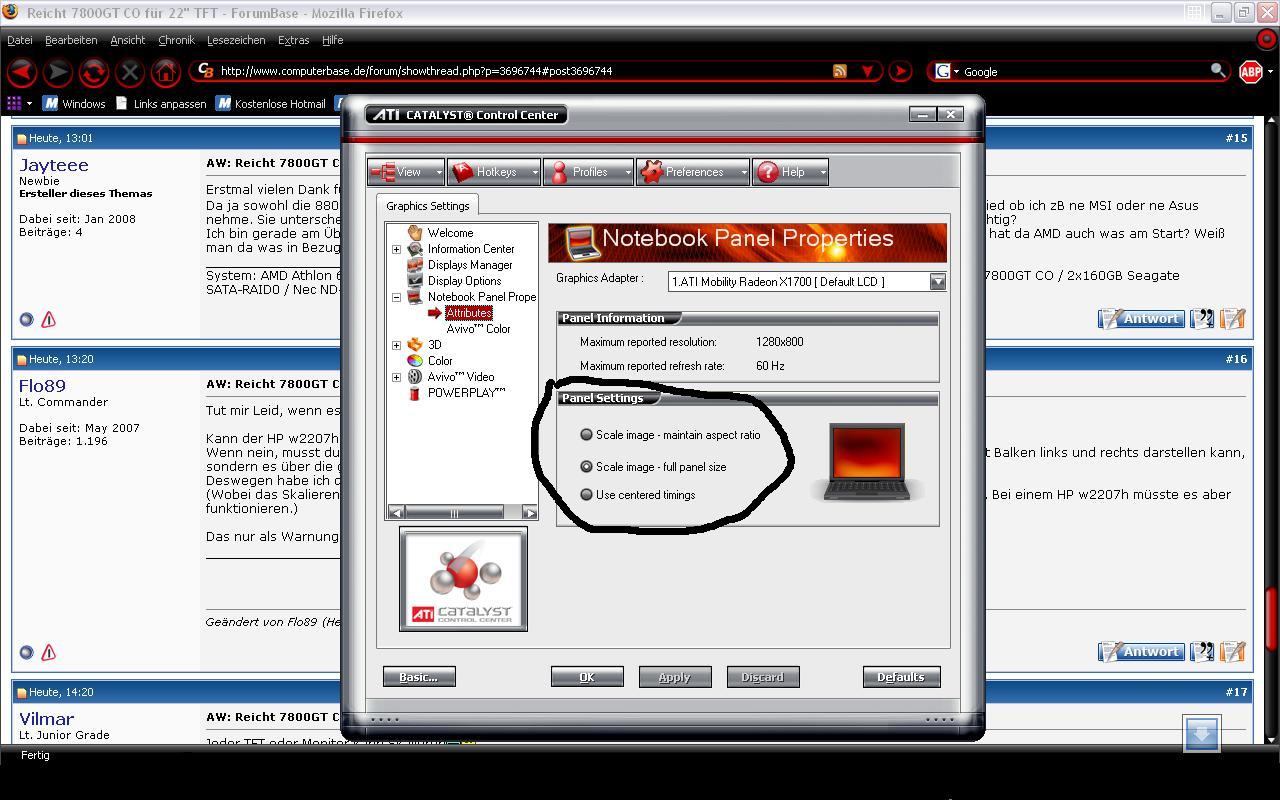
Task: Click the Discard button
Action: point(763,677)
